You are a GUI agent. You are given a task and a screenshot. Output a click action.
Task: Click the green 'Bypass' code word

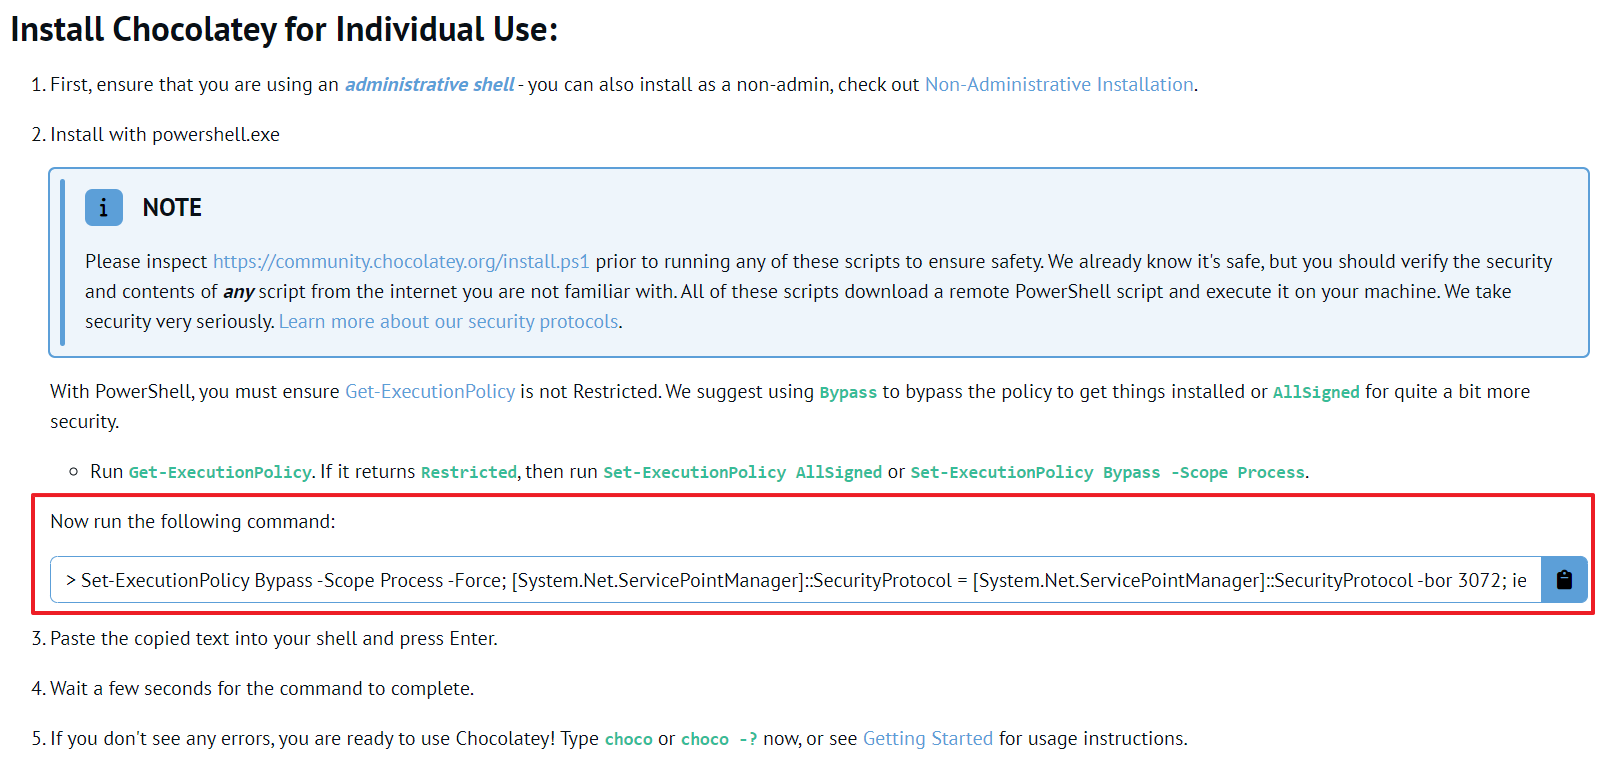coord(848,392)
